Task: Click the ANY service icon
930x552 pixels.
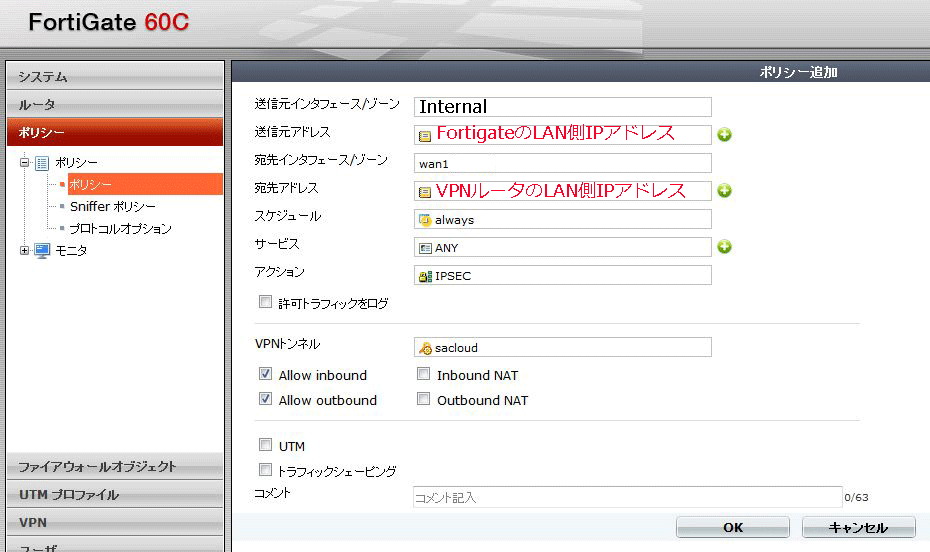Action: pos(425,248)
